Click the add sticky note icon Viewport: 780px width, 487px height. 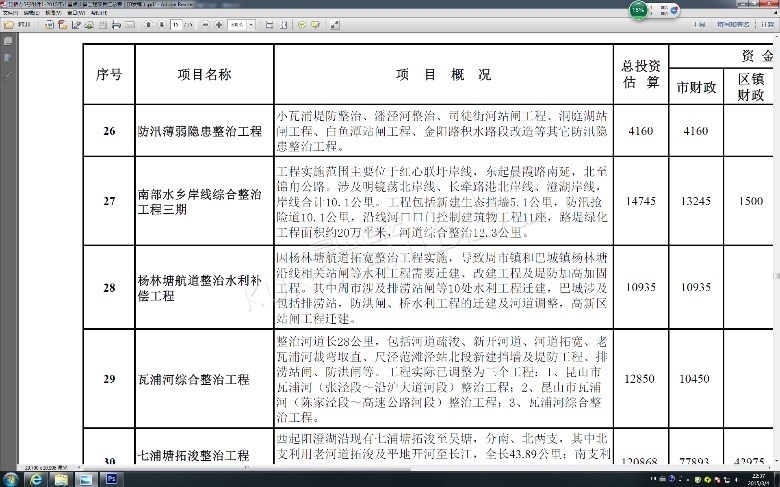pyautogui.click(x=302, y=24)
